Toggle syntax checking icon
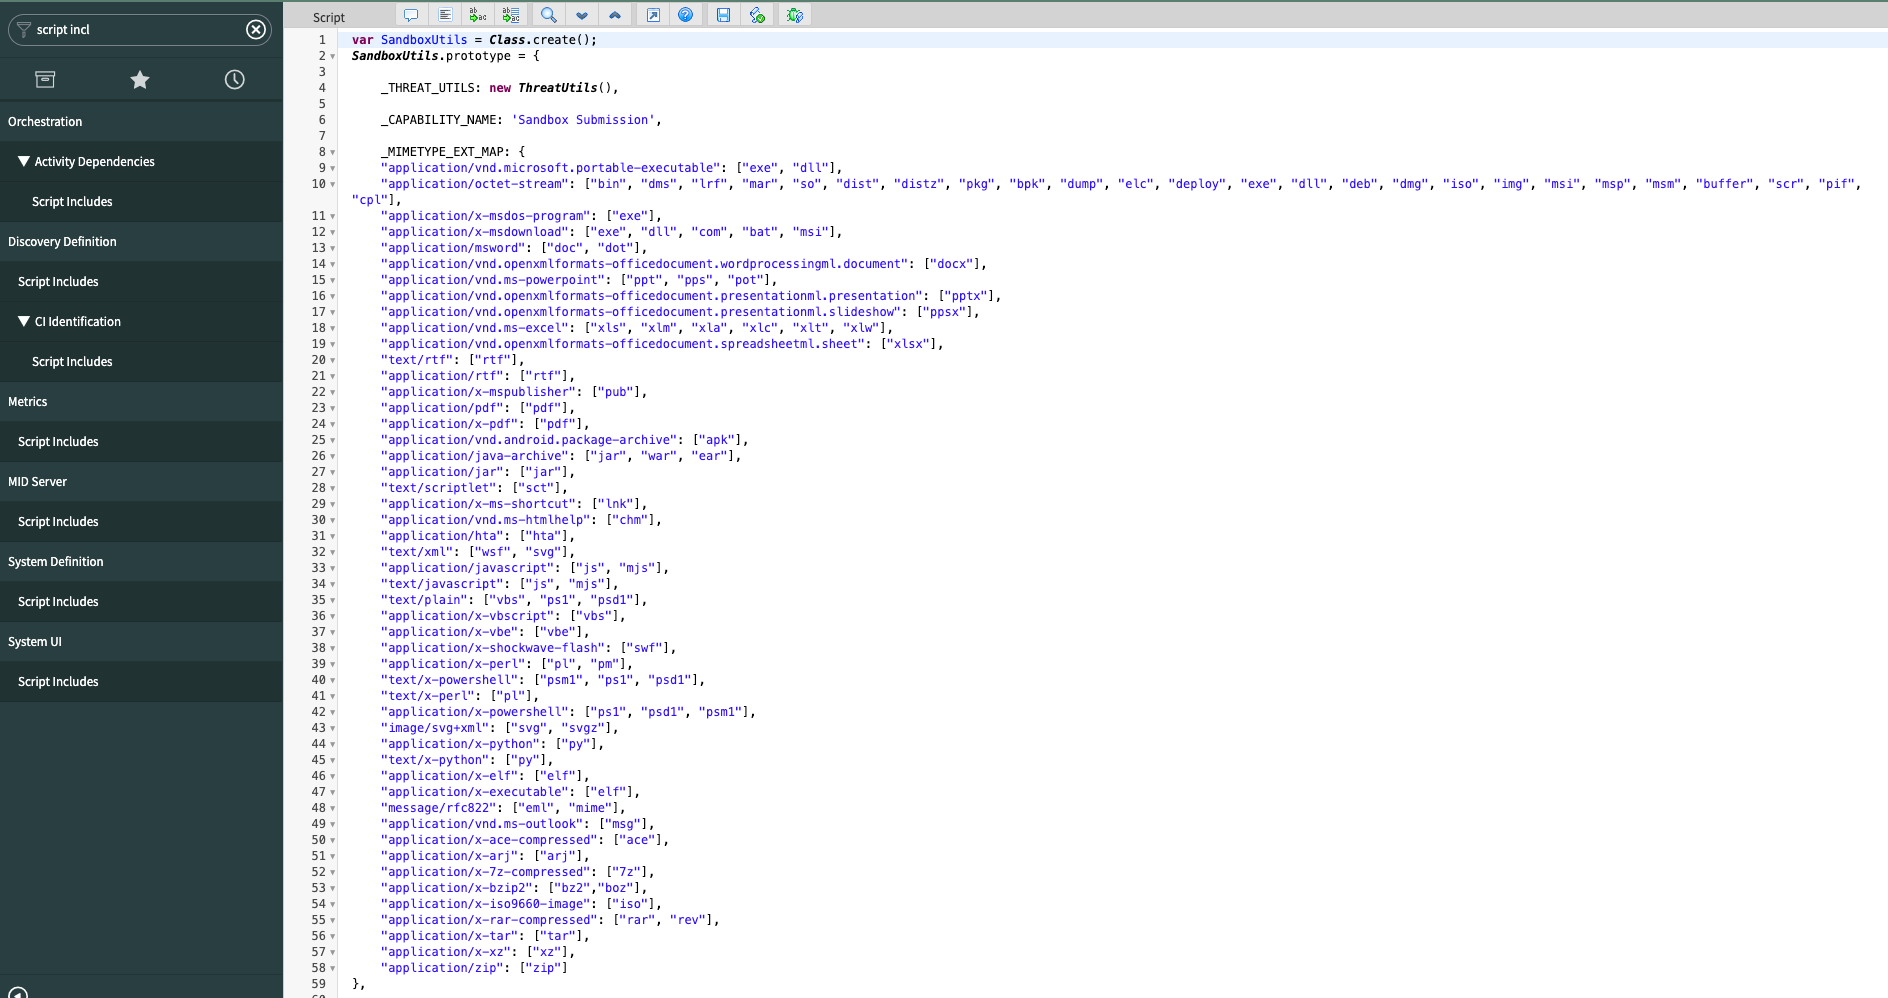 [x=757, y=15]
